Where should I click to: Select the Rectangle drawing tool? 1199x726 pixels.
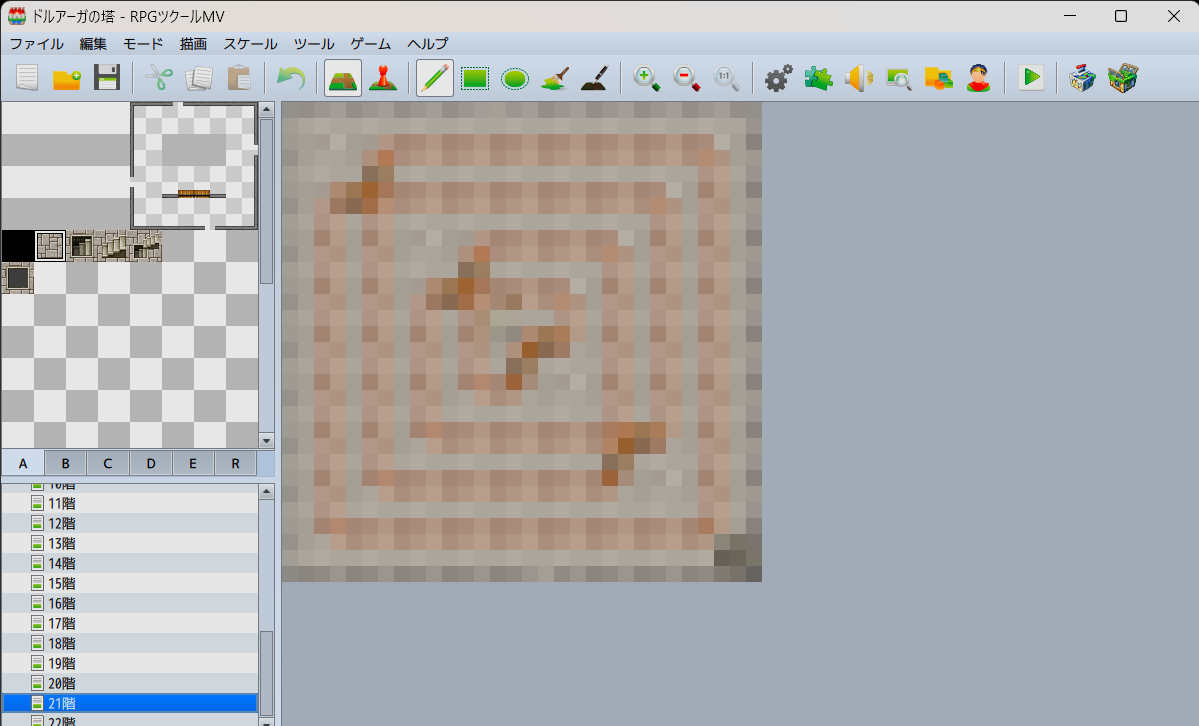474,78
